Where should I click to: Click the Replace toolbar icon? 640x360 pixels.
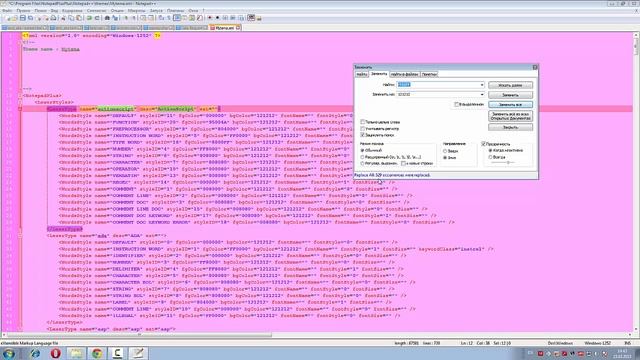coord(115,18)
